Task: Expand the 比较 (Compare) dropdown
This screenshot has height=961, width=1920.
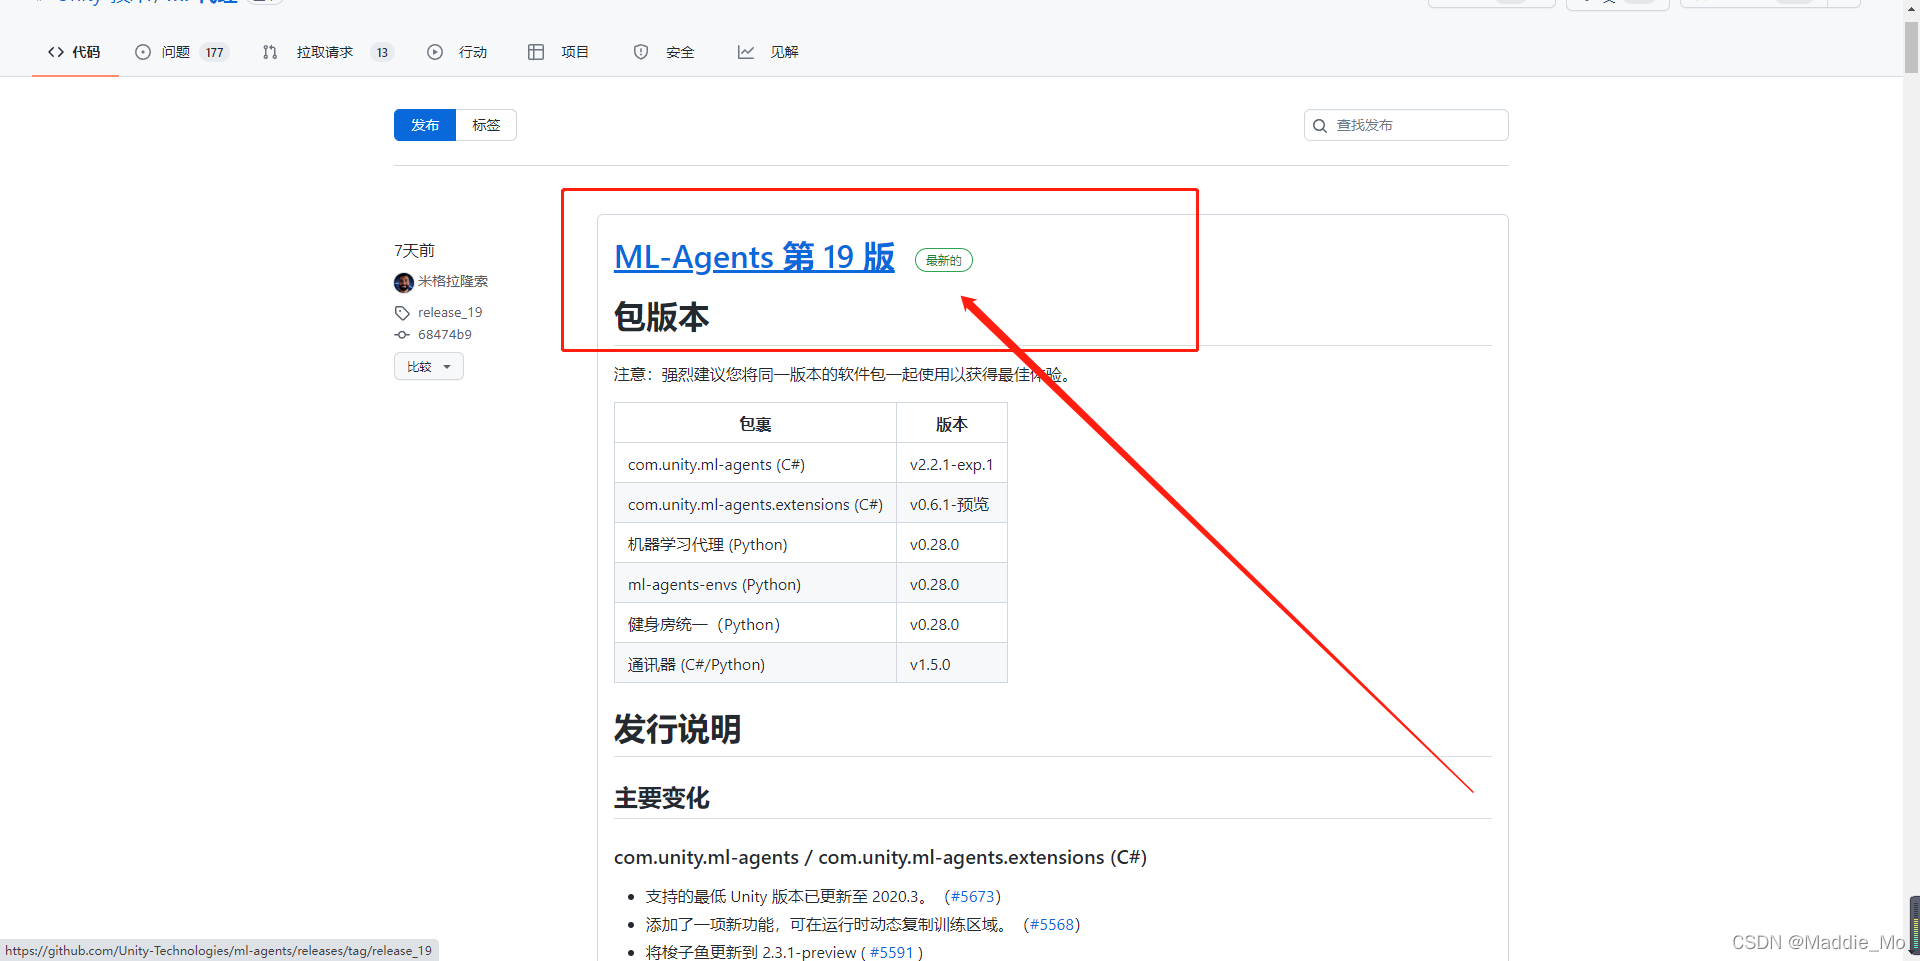Action: pyautogui.click(x=429, y=366)
